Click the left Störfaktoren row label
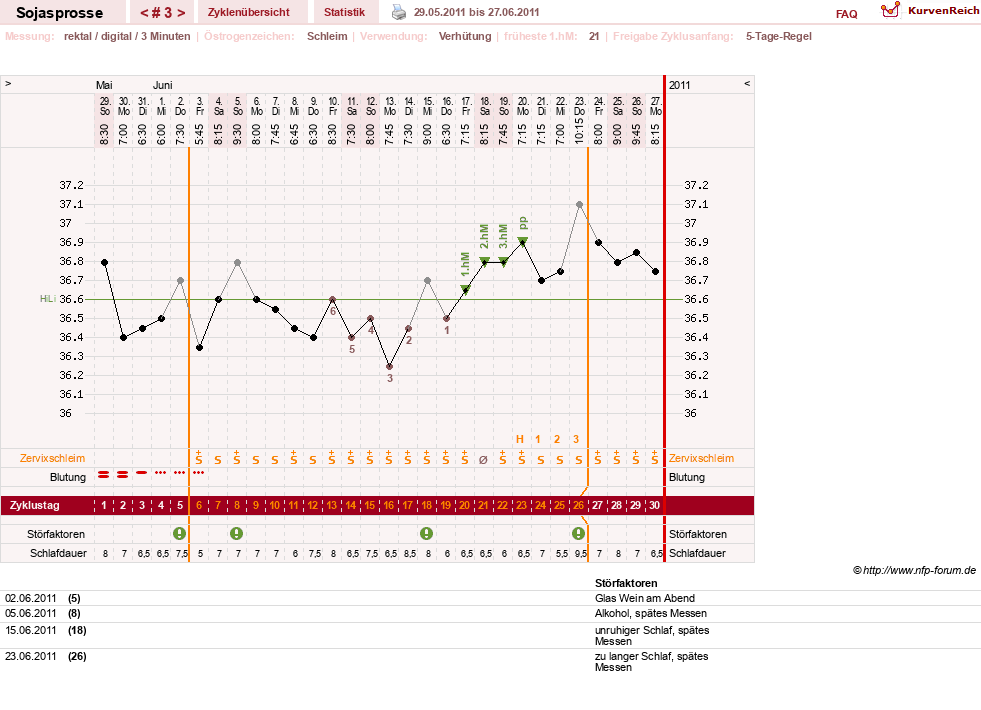The image size is (981, 710). coord(56,534)
